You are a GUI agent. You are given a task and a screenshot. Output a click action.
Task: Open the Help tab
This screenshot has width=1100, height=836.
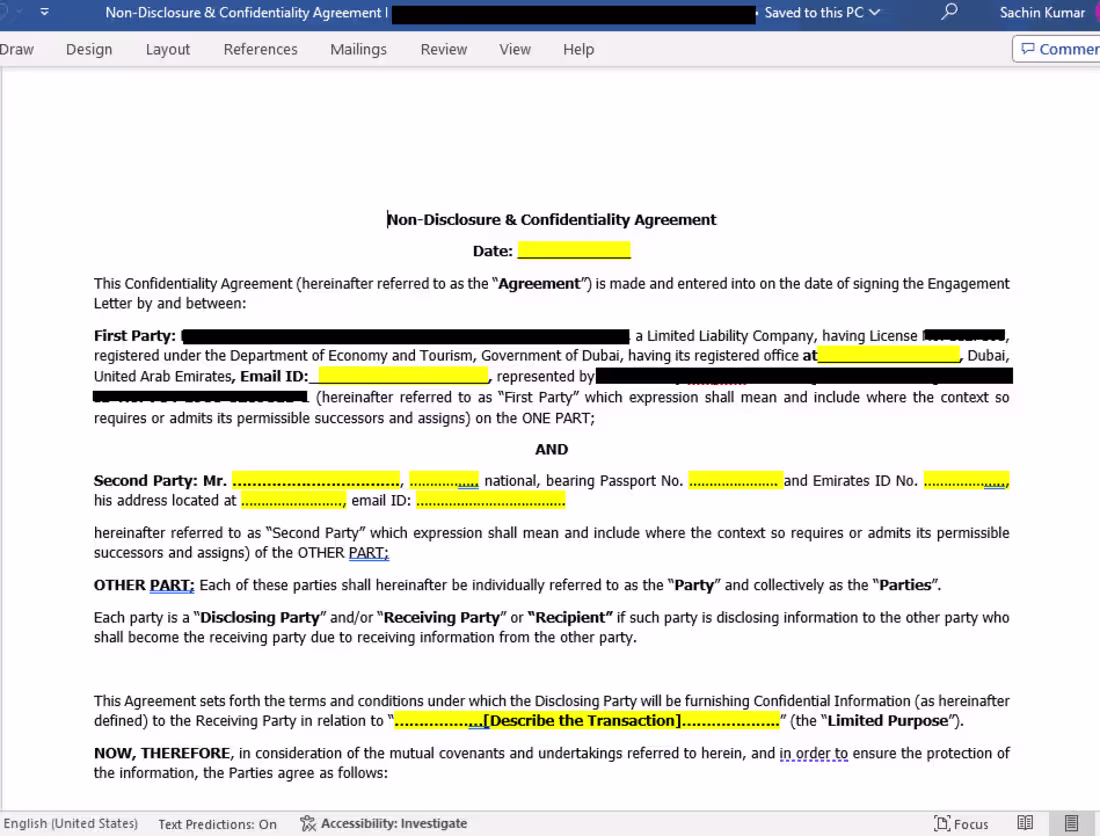click(x=578, y=49)
